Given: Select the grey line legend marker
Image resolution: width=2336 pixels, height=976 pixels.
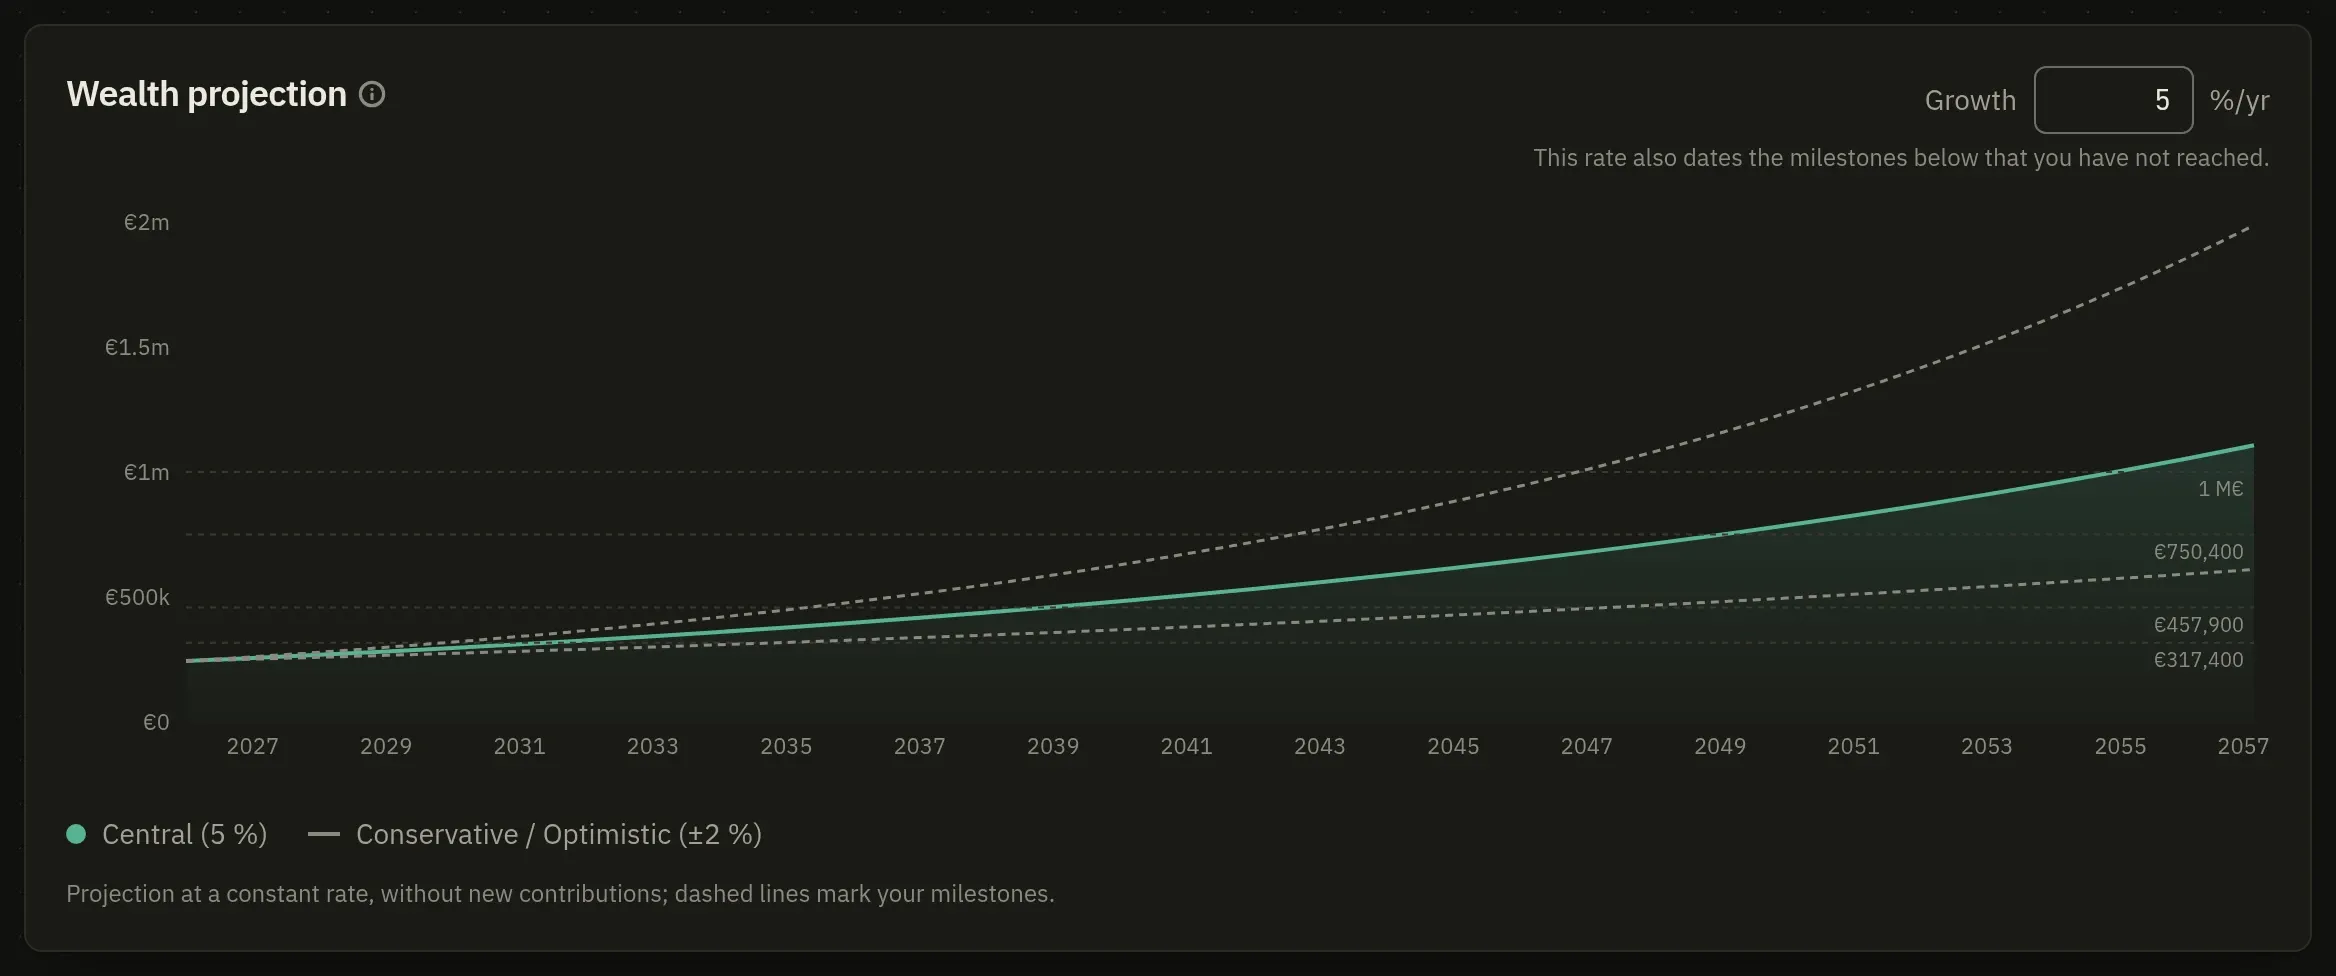Looking at the screenshot, I should point(324,834).
